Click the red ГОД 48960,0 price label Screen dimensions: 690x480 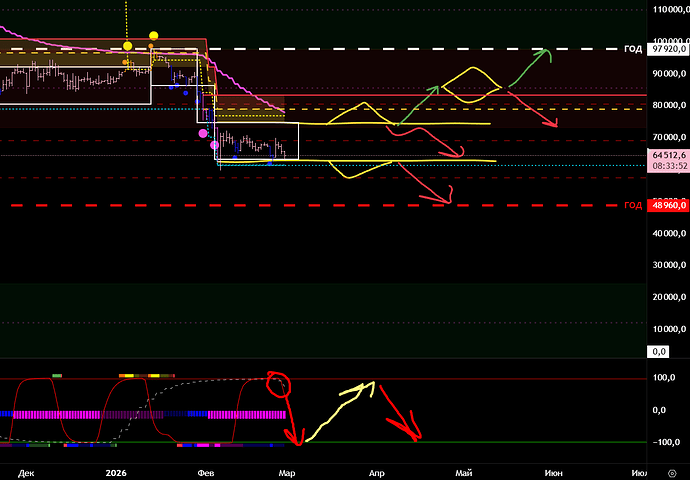point(667,205)
